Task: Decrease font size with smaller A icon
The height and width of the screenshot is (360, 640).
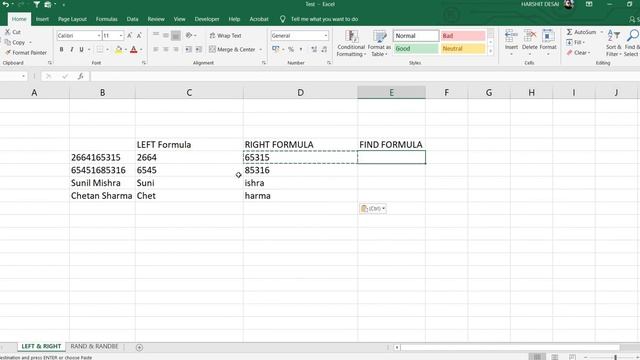Action: click(139, 36)
